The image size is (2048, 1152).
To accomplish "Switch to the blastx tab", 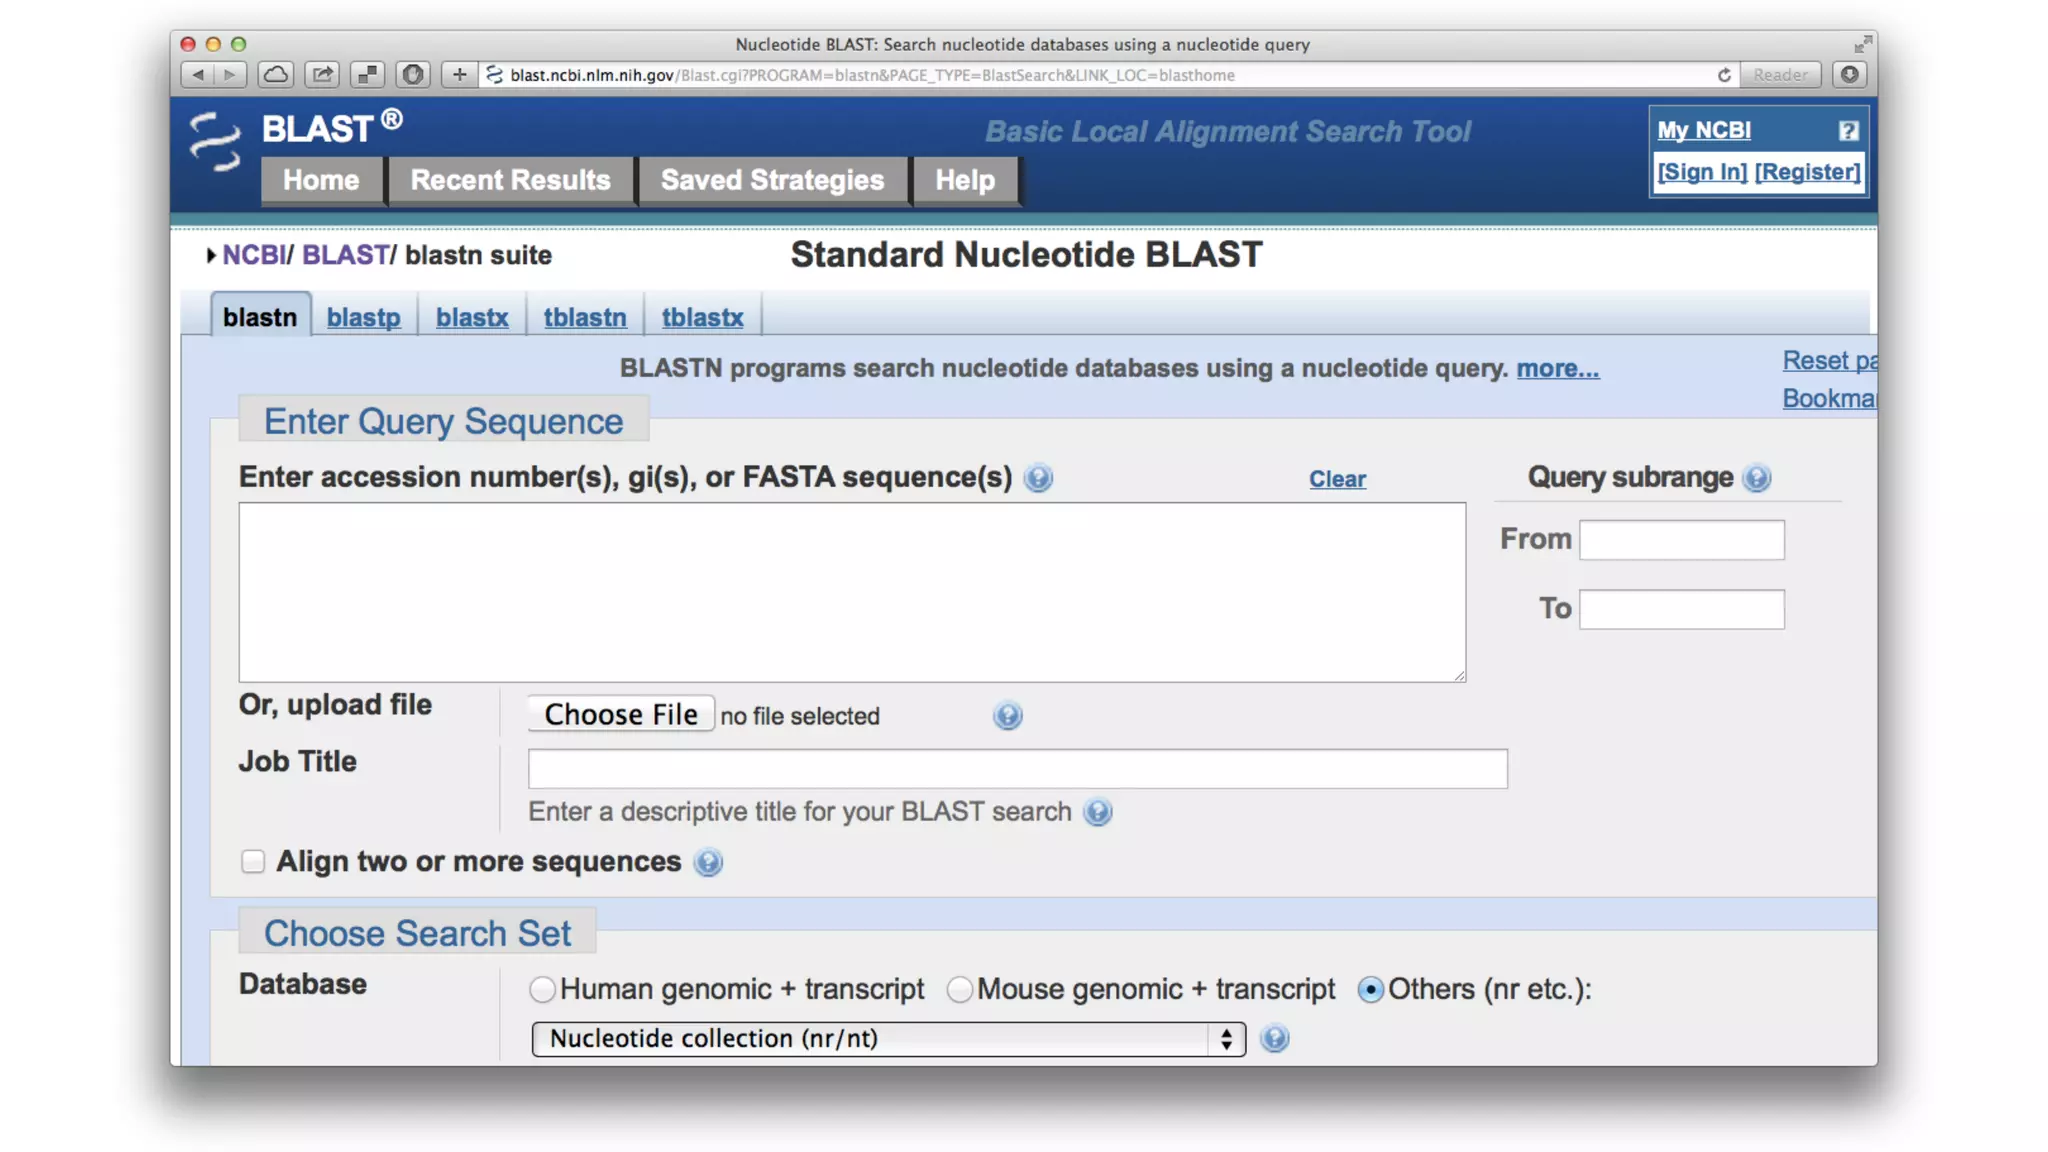I will (x=472, y=317).
